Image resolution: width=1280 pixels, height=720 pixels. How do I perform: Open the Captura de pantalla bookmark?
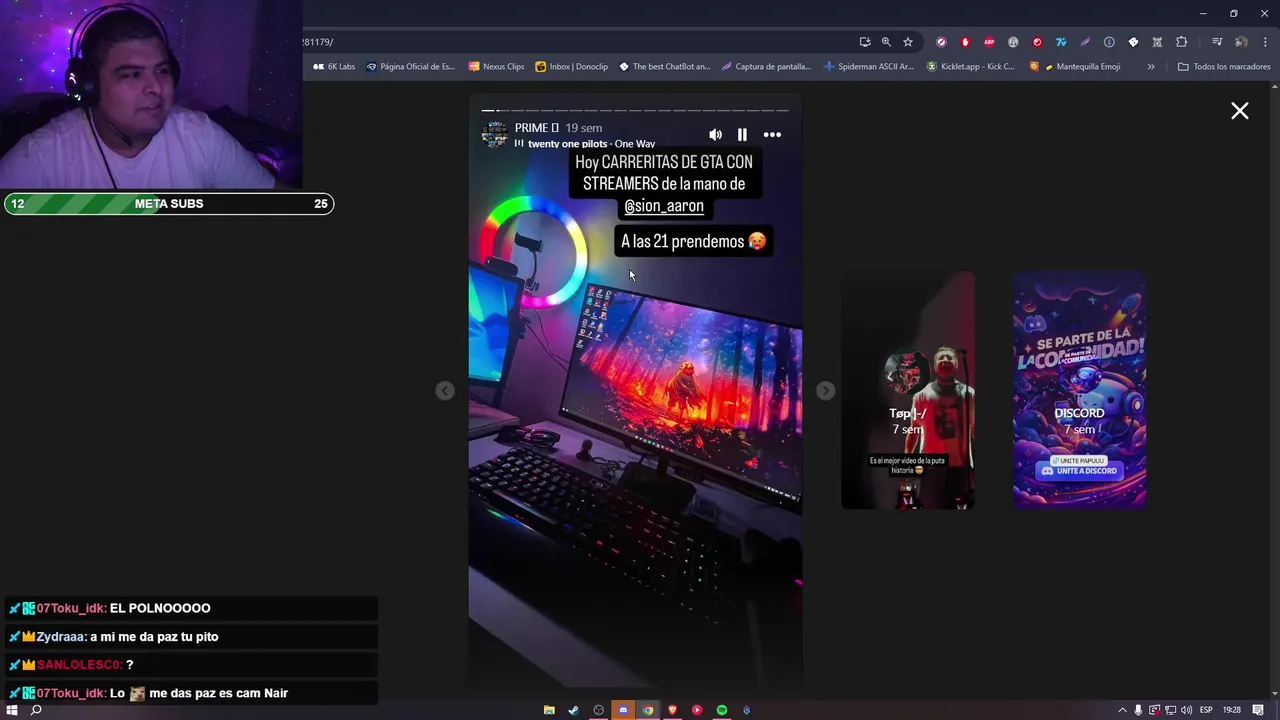tap(766, 67)
